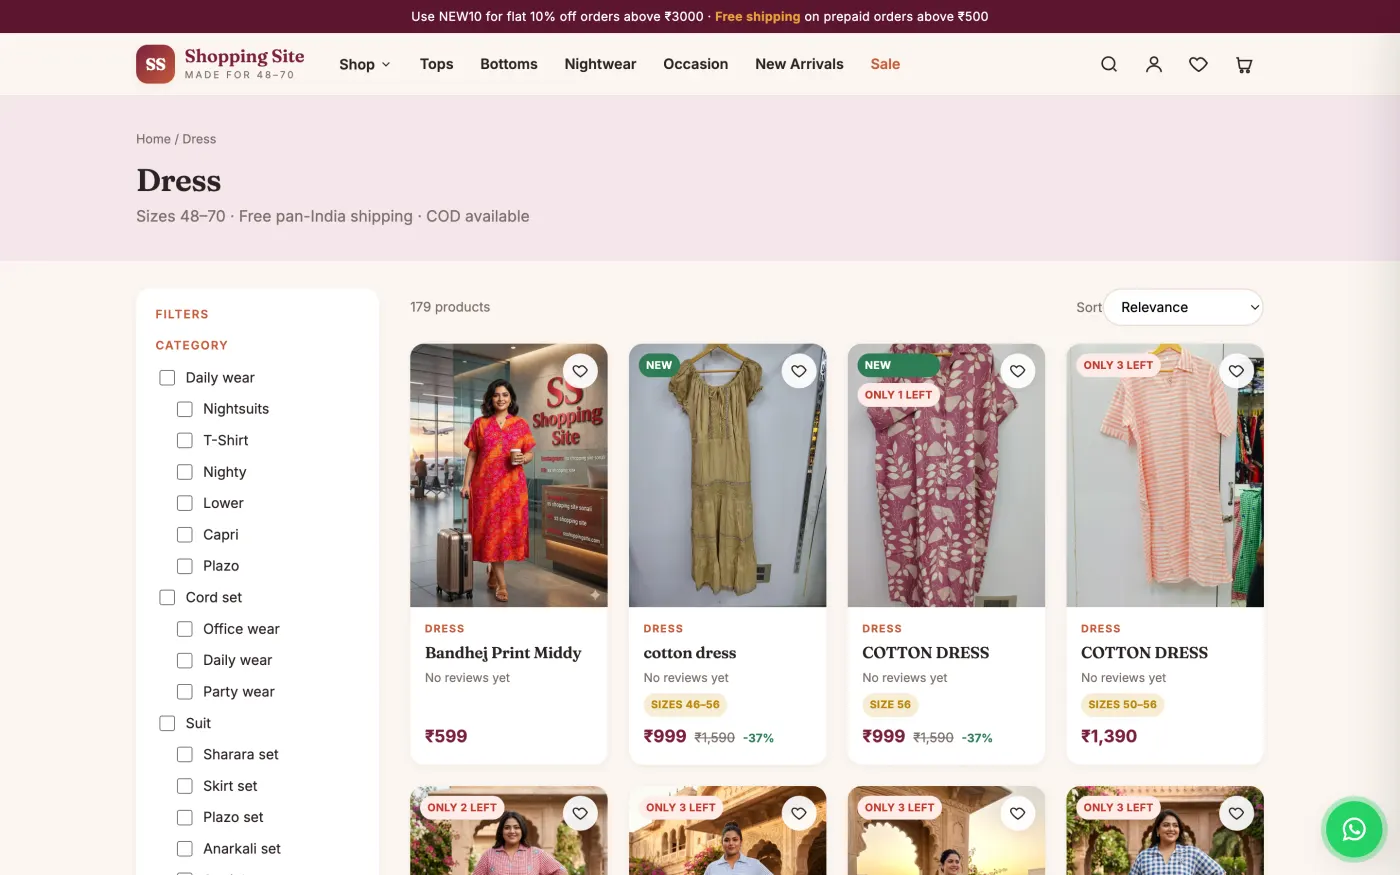Open the Bandhej Print Middy title
Screen dimensions: 1400x875
(503, 653)
